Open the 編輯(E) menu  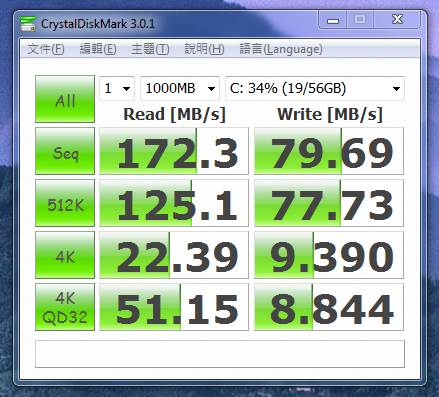(98, 49)
